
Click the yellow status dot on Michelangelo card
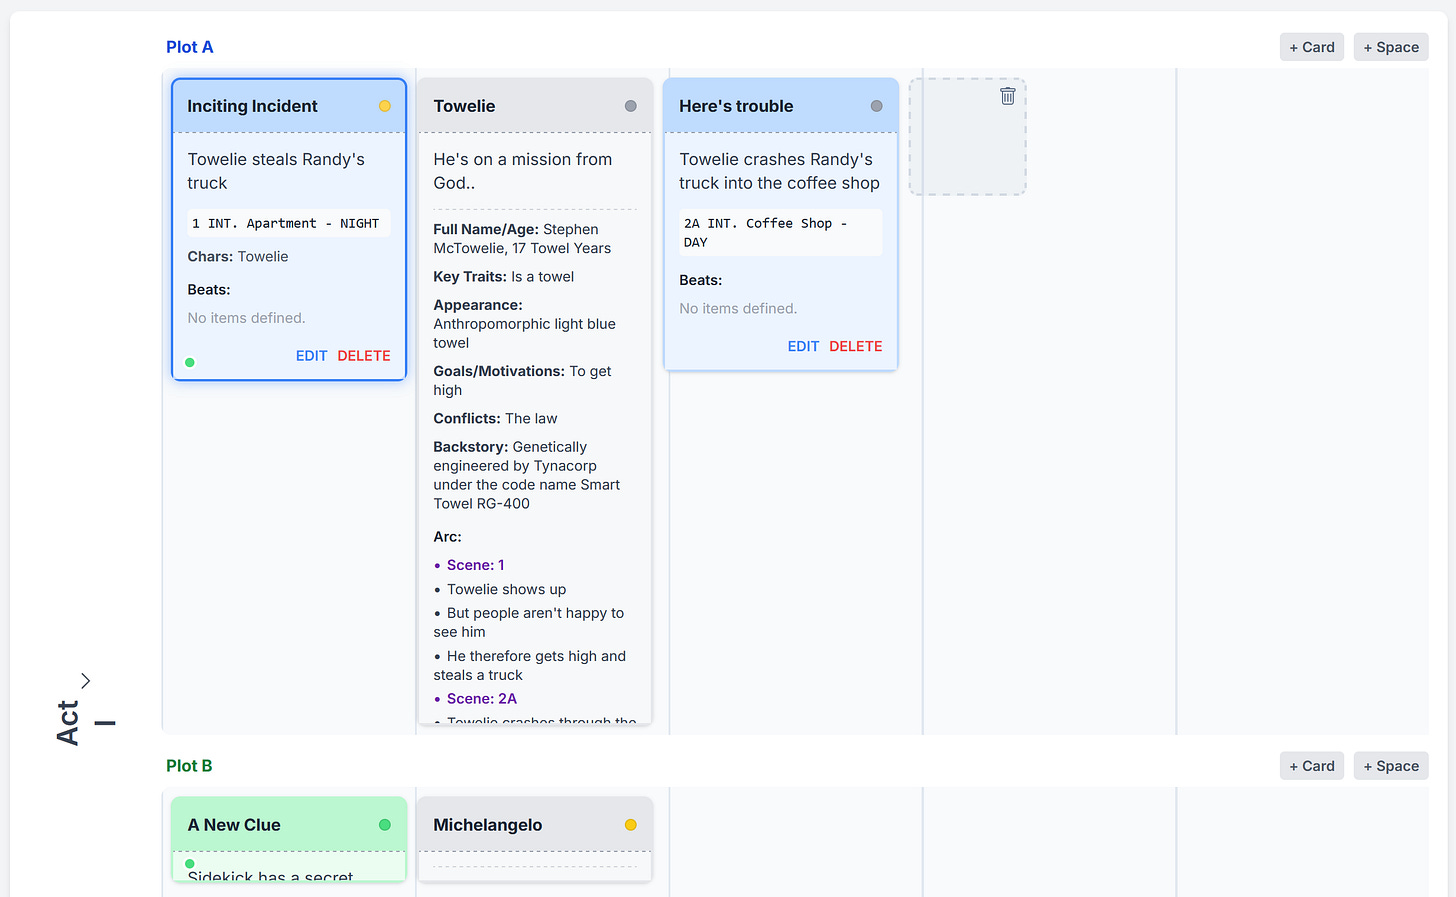pyautogui.click(x=631, y=825)
